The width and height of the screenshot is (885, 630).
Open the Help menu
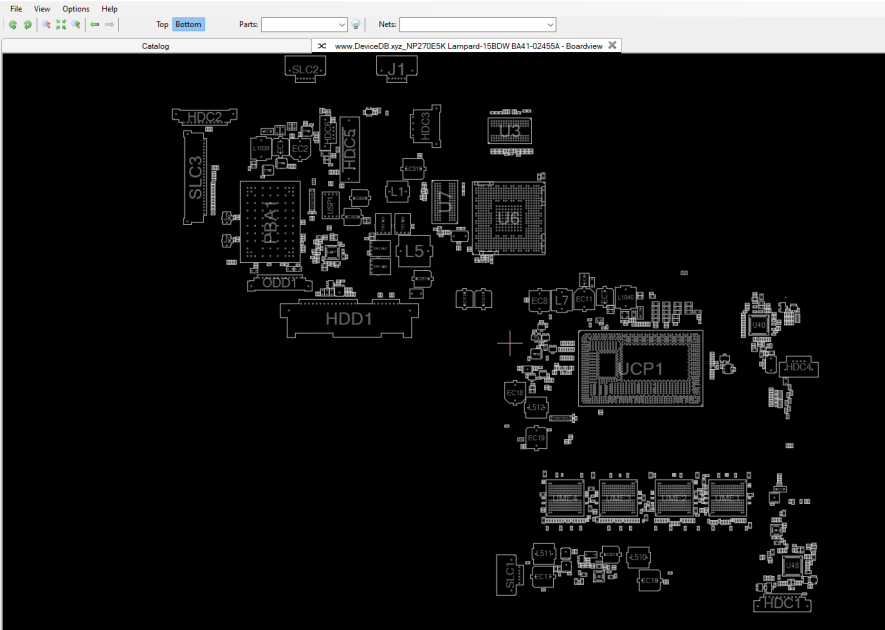(109, 8)
